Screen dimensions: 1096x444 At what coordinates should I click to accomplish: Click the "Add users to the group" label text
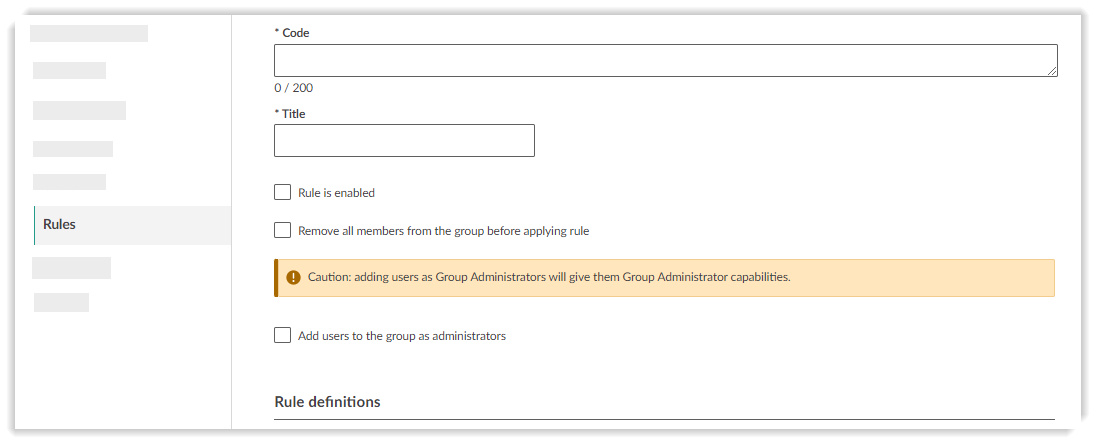click(x=402, y=336)
